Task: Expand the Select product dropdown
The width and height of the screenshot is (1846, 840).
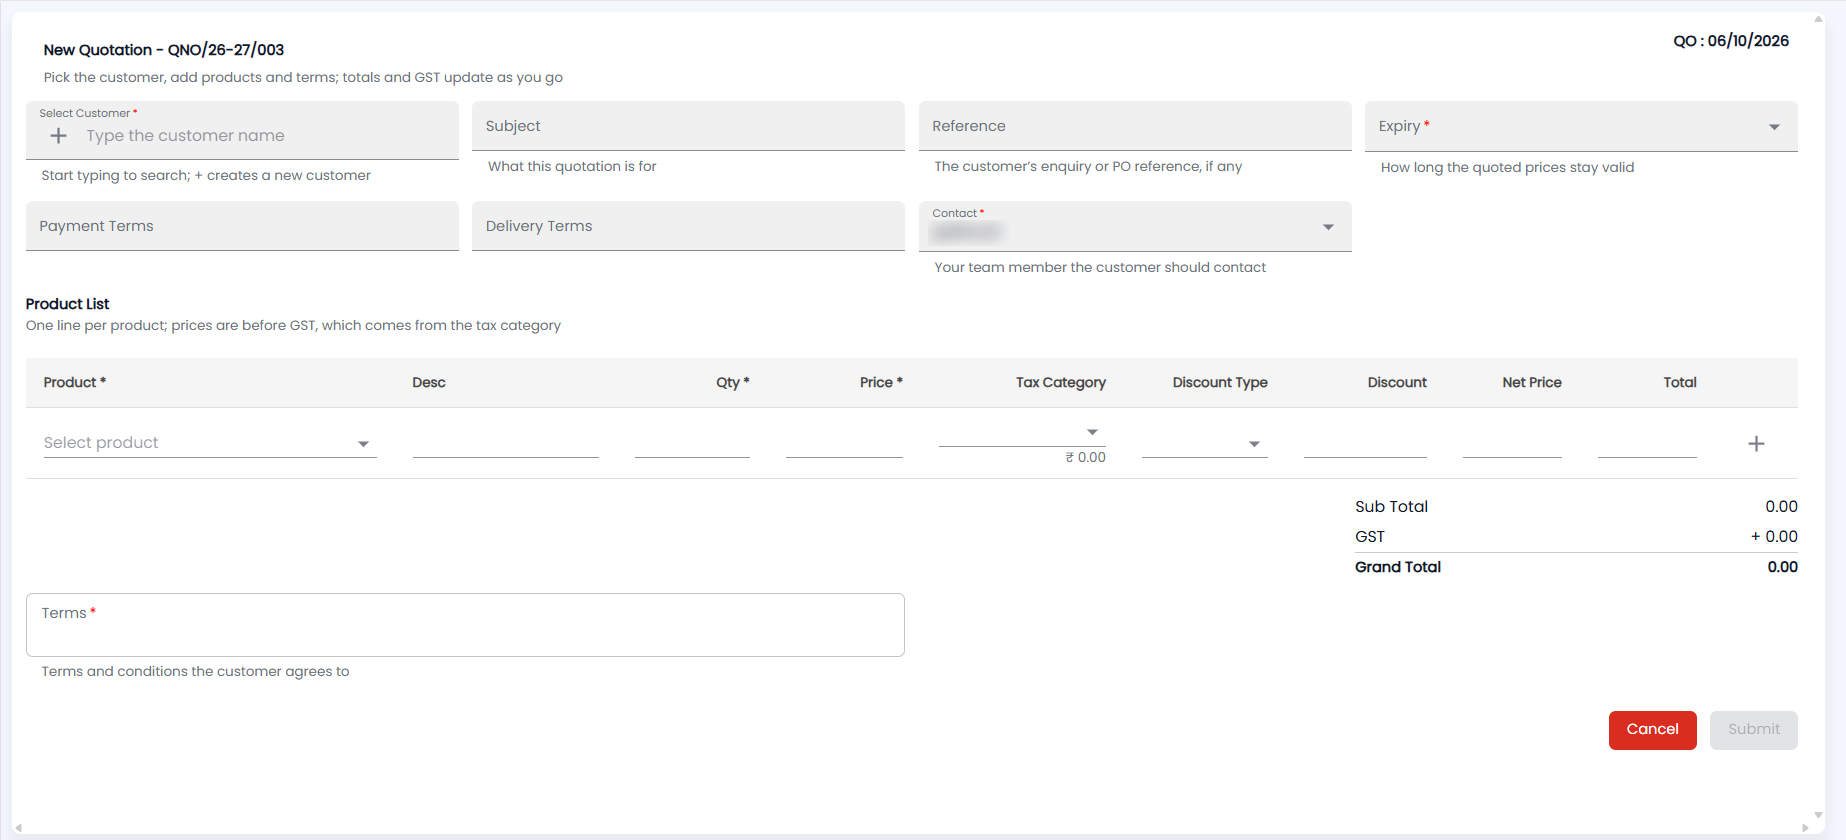Action: point(210,443)
